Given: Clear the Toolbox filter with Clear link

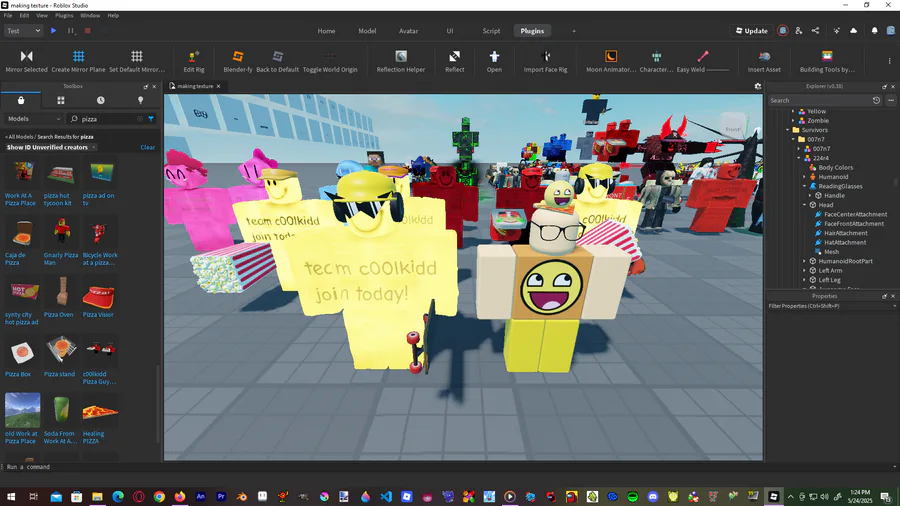Looking at the screenshot, I should [148, 147].
